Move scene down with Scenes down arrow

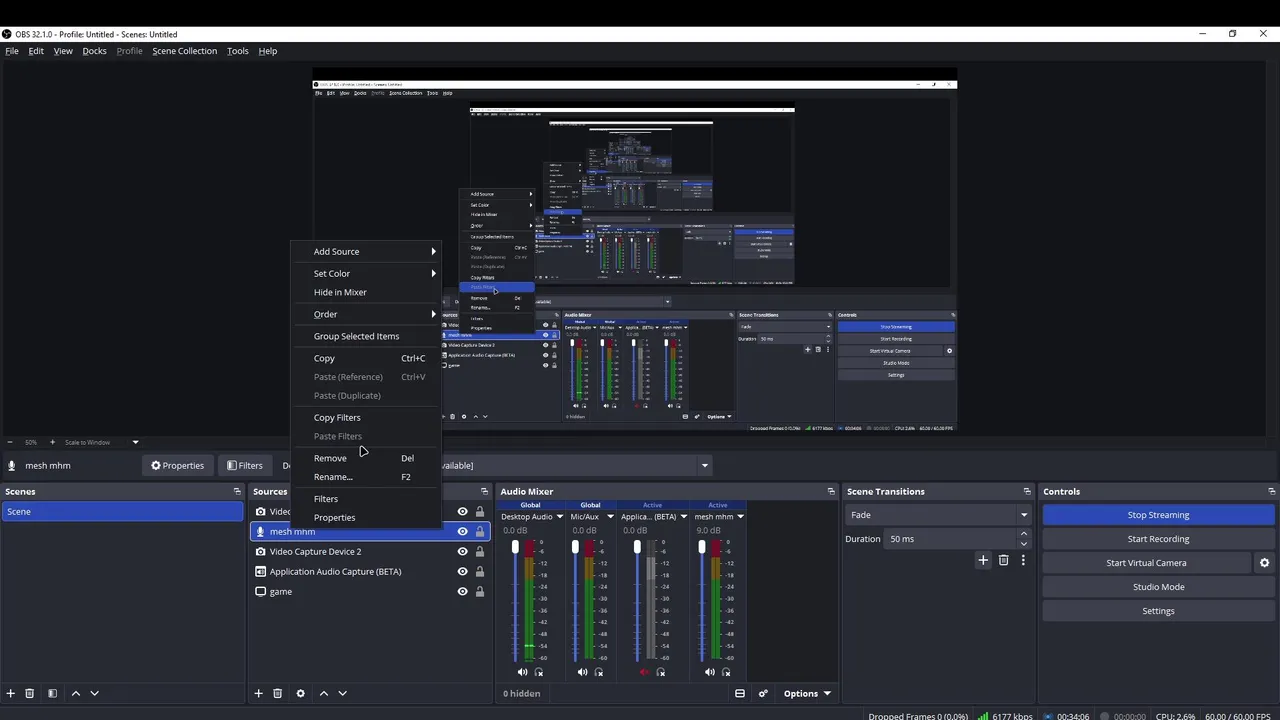click(x=94, y=693)
